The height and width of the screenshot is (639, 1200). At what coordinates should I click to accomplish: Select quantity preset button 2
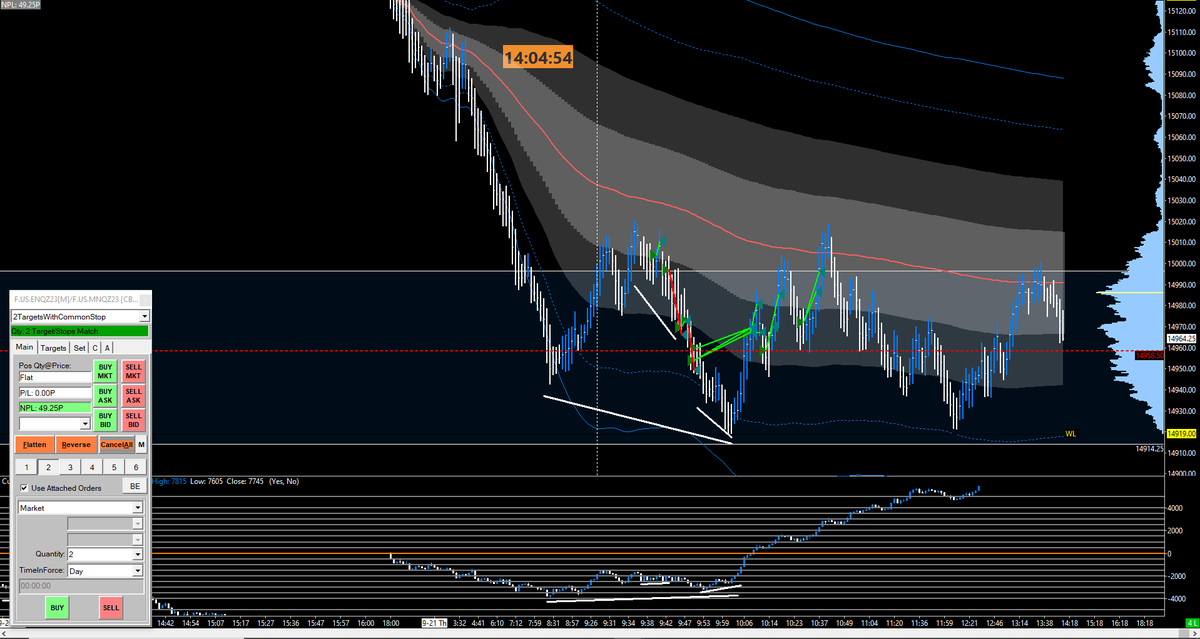coord(48,467)
